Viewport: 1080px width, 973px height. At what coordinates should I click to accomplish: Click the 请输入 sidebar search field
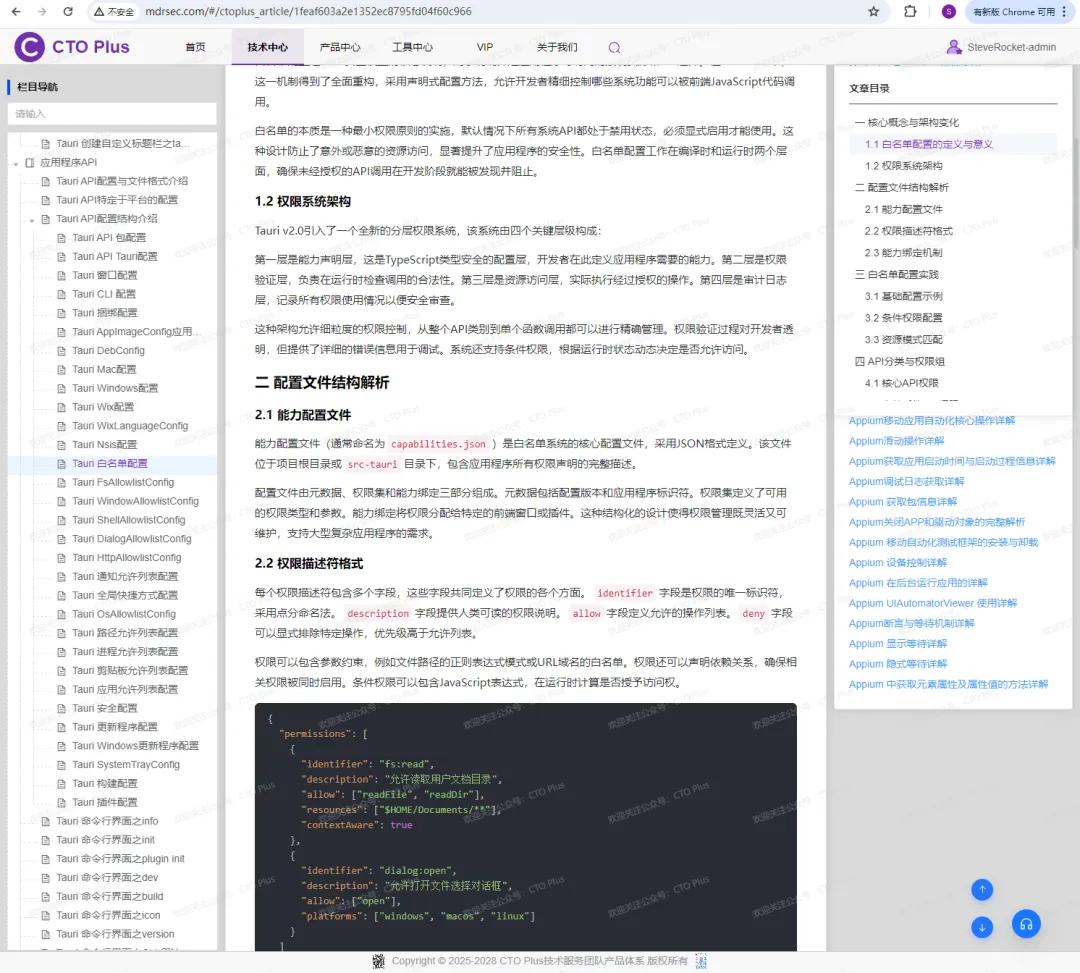tap(112, 114)
